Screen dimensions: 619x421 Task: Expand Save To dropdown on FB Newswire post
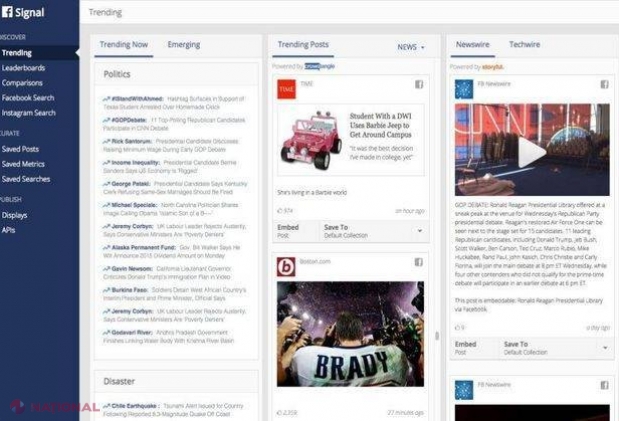[605, 348]
